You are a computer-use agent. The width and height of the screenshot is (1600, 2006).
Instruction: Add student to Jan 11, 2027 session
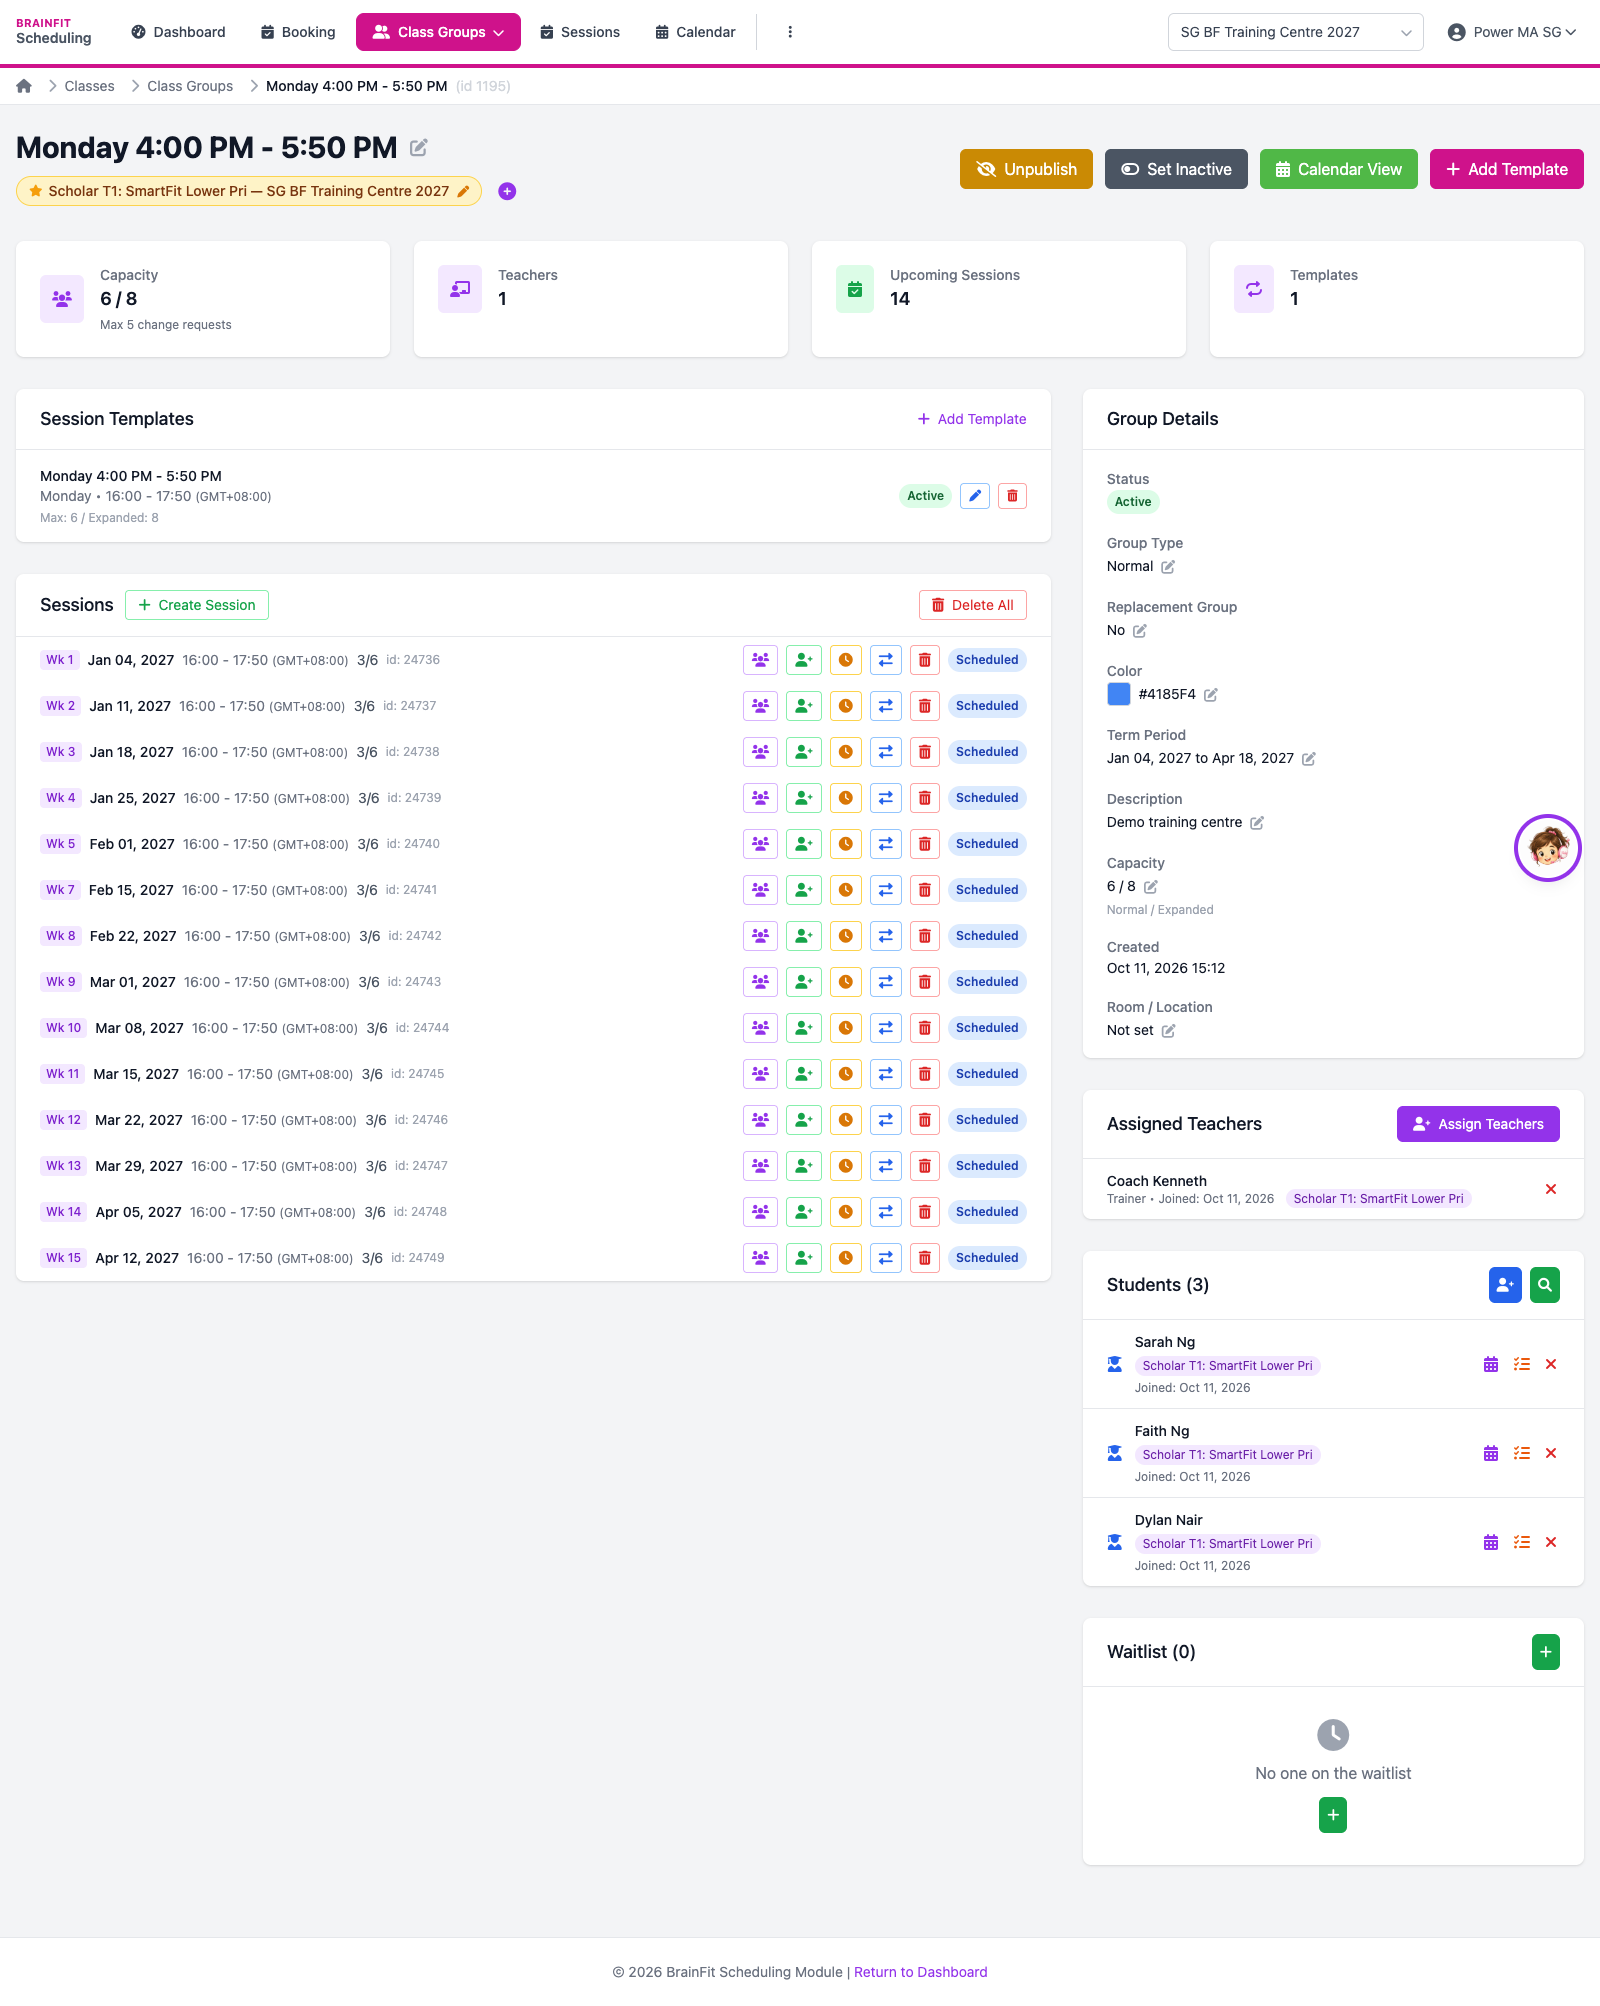point(804,706)
